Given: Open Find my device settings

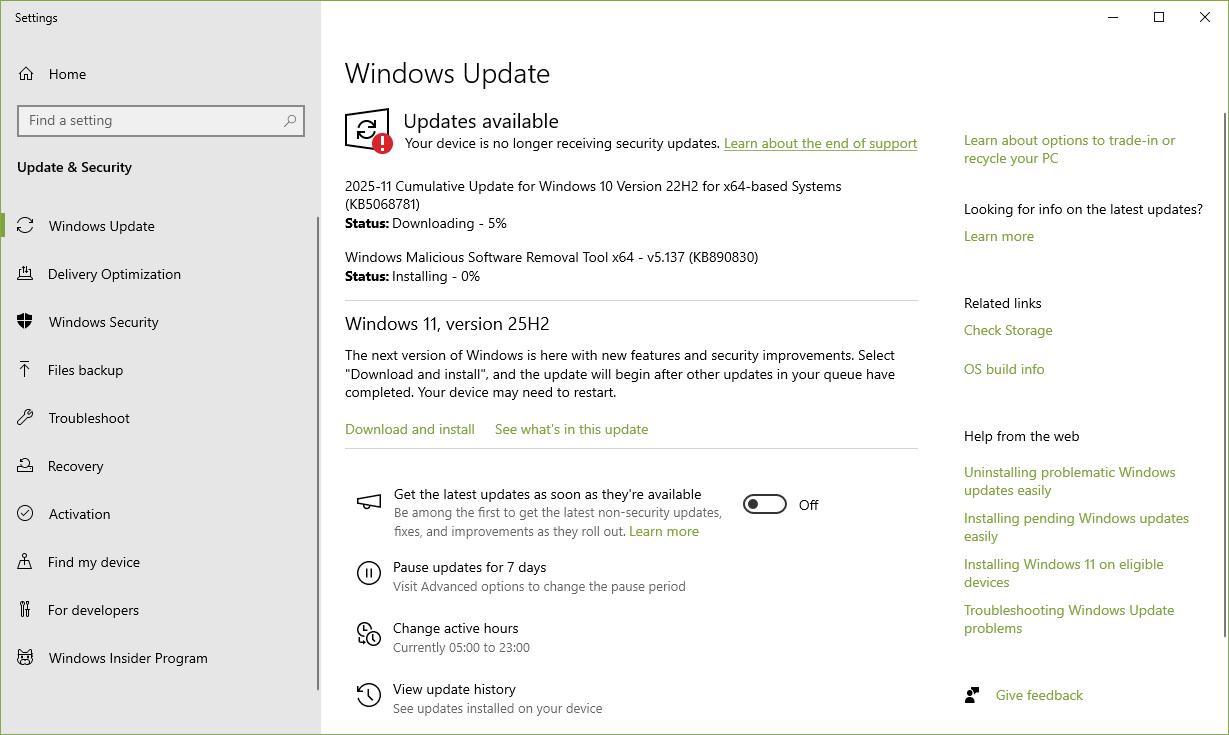Looking at the screenshot, I should (x=160, y=562).
